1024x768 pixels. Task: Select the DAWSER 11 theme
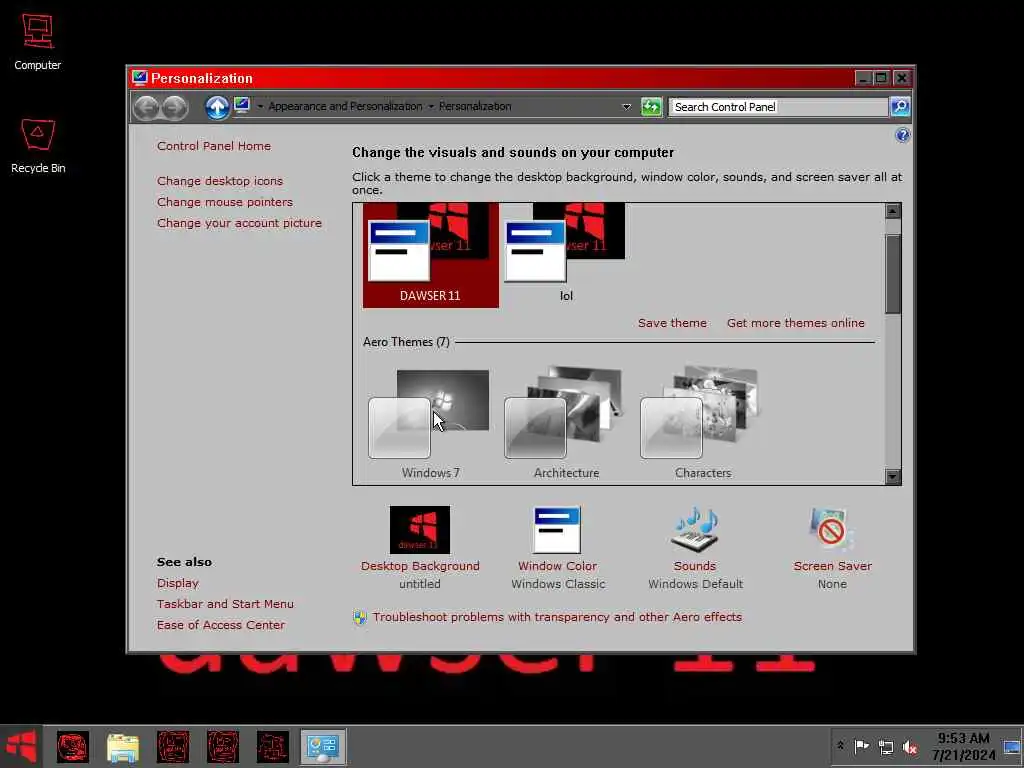(430, 255)
